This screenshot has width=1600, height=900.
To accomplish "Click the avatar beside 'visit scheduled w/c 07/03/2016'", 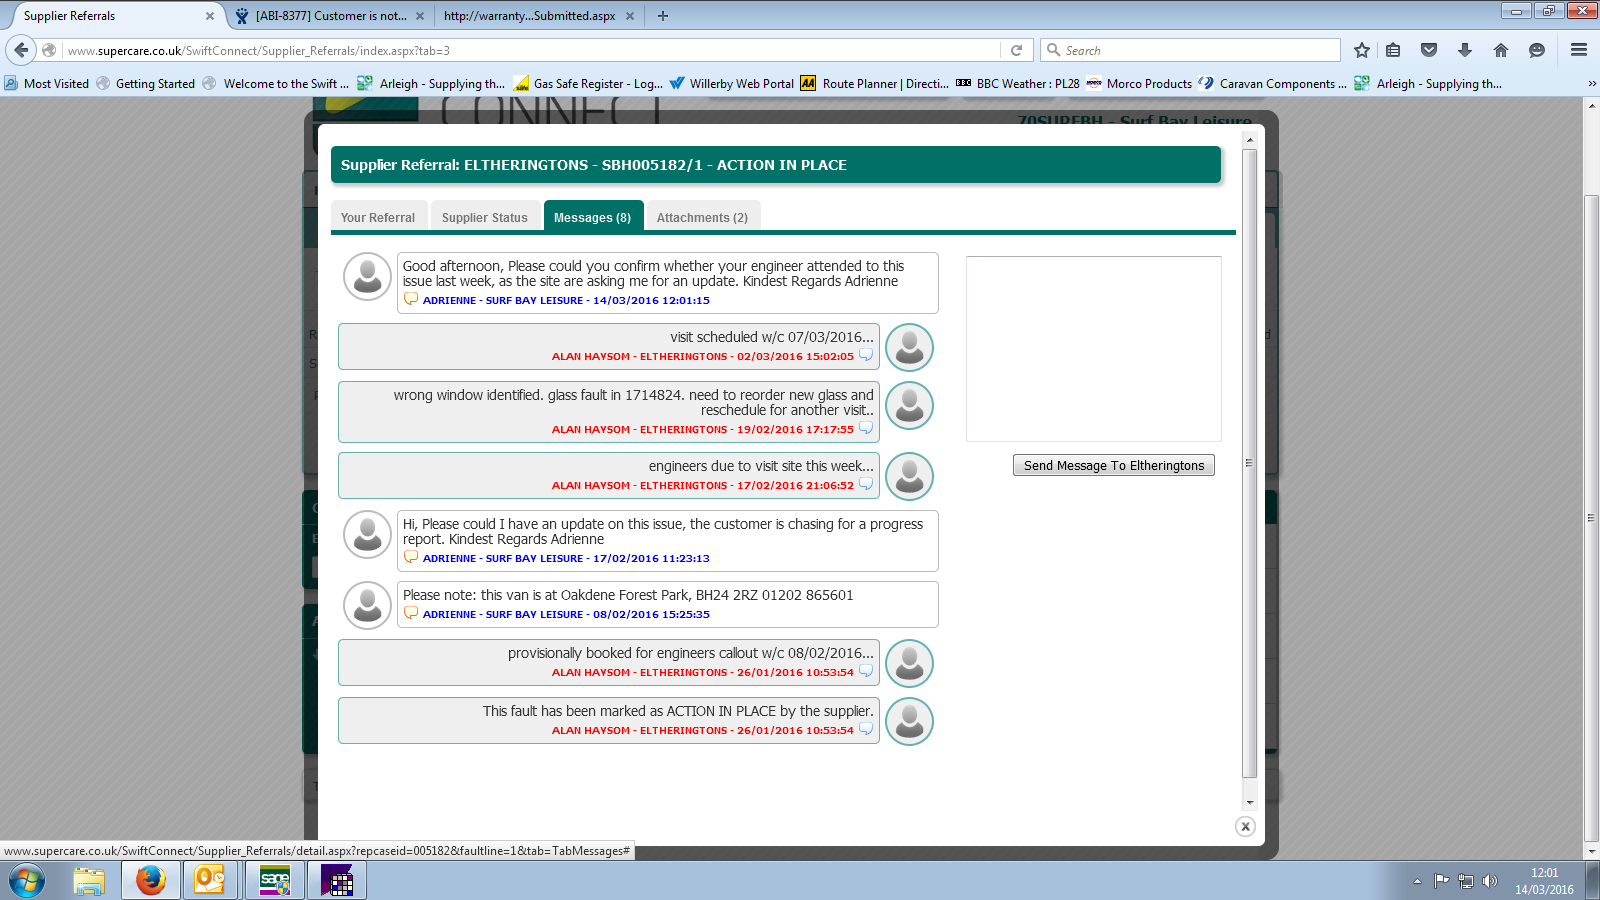I will (x=910, y=347).
